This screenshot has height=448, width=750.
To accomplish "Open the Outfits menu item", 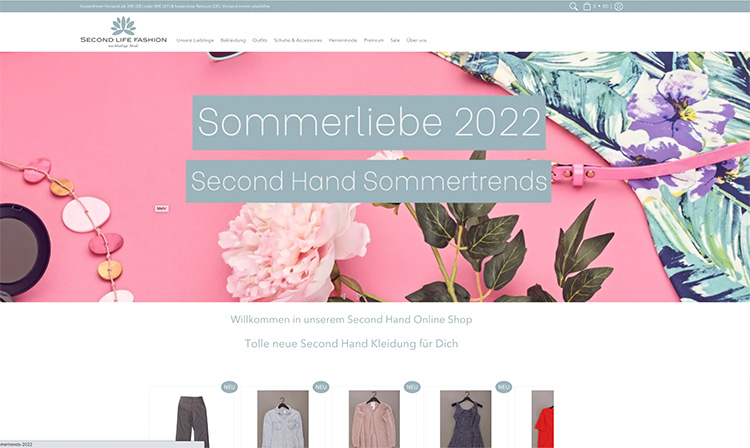I will point(260,40).
